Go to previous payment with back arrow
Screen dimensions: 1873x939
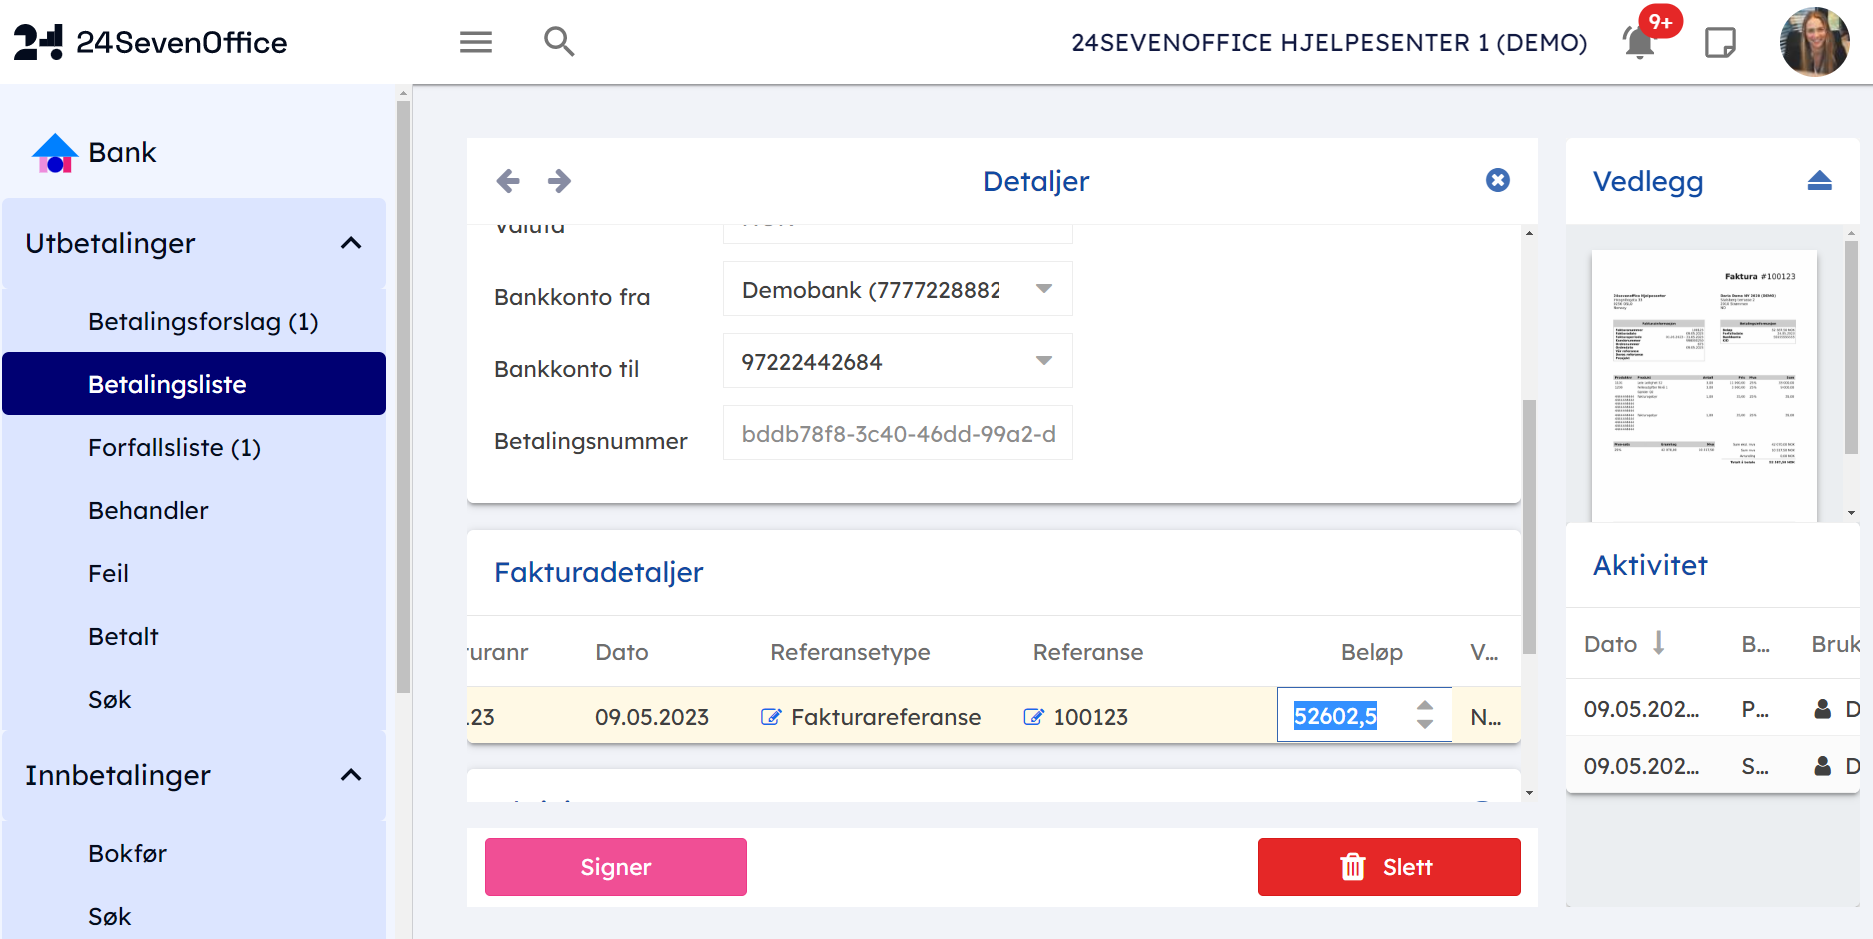point(508,181)
